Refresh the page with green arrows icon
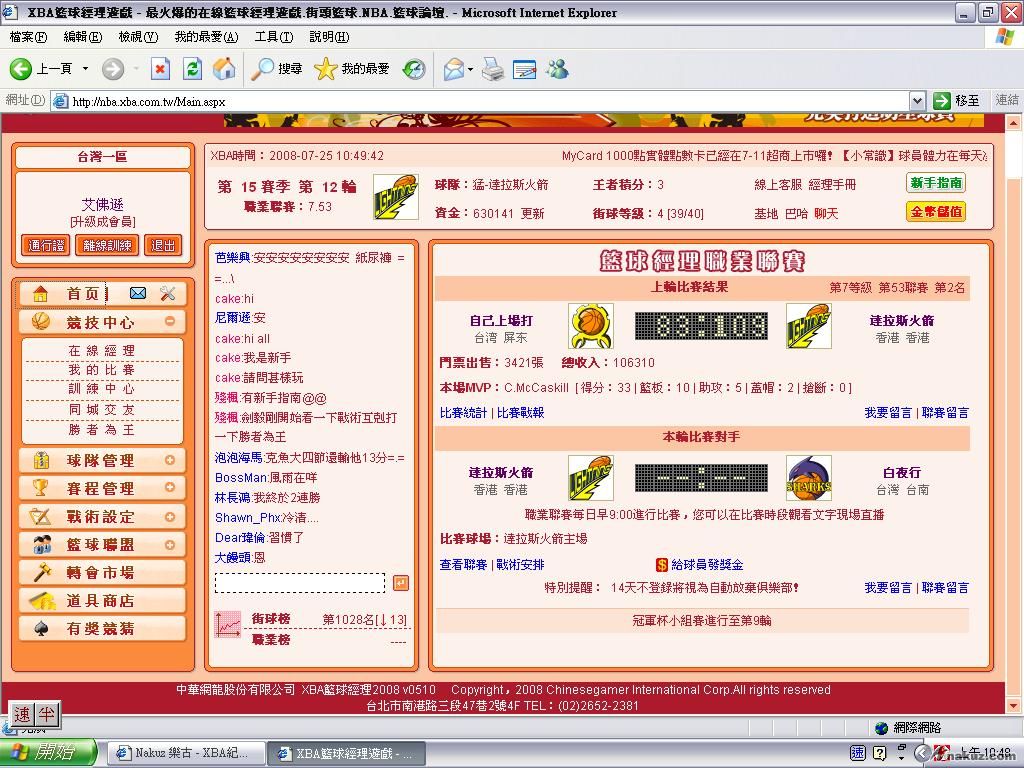 click(x=192, y=69)
